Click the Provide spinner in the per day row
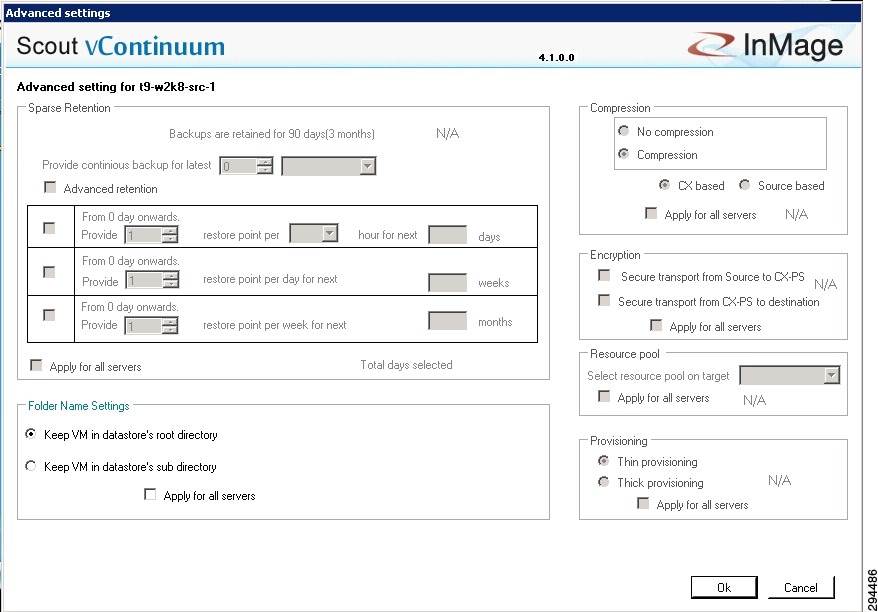This screenshot has height=612, width=878. coord(152,279)
